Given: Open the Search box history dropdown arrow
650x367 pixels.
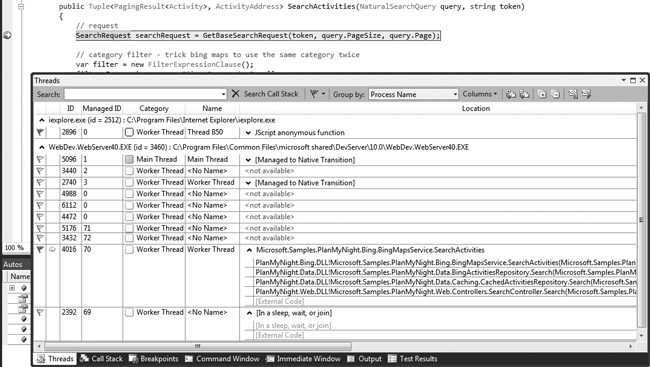Looking at the screenshot, I should 223,94.
